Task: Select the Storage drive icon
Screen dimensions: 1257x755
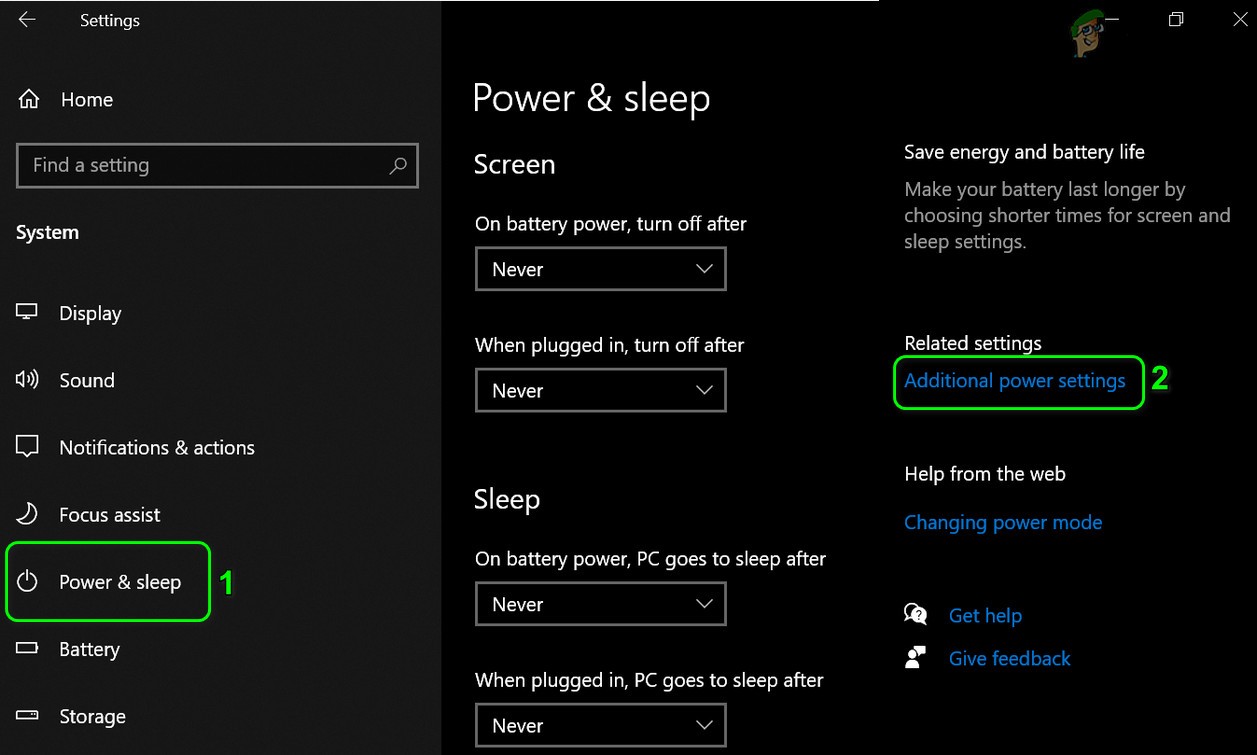Action: click(x=26, y=716)
